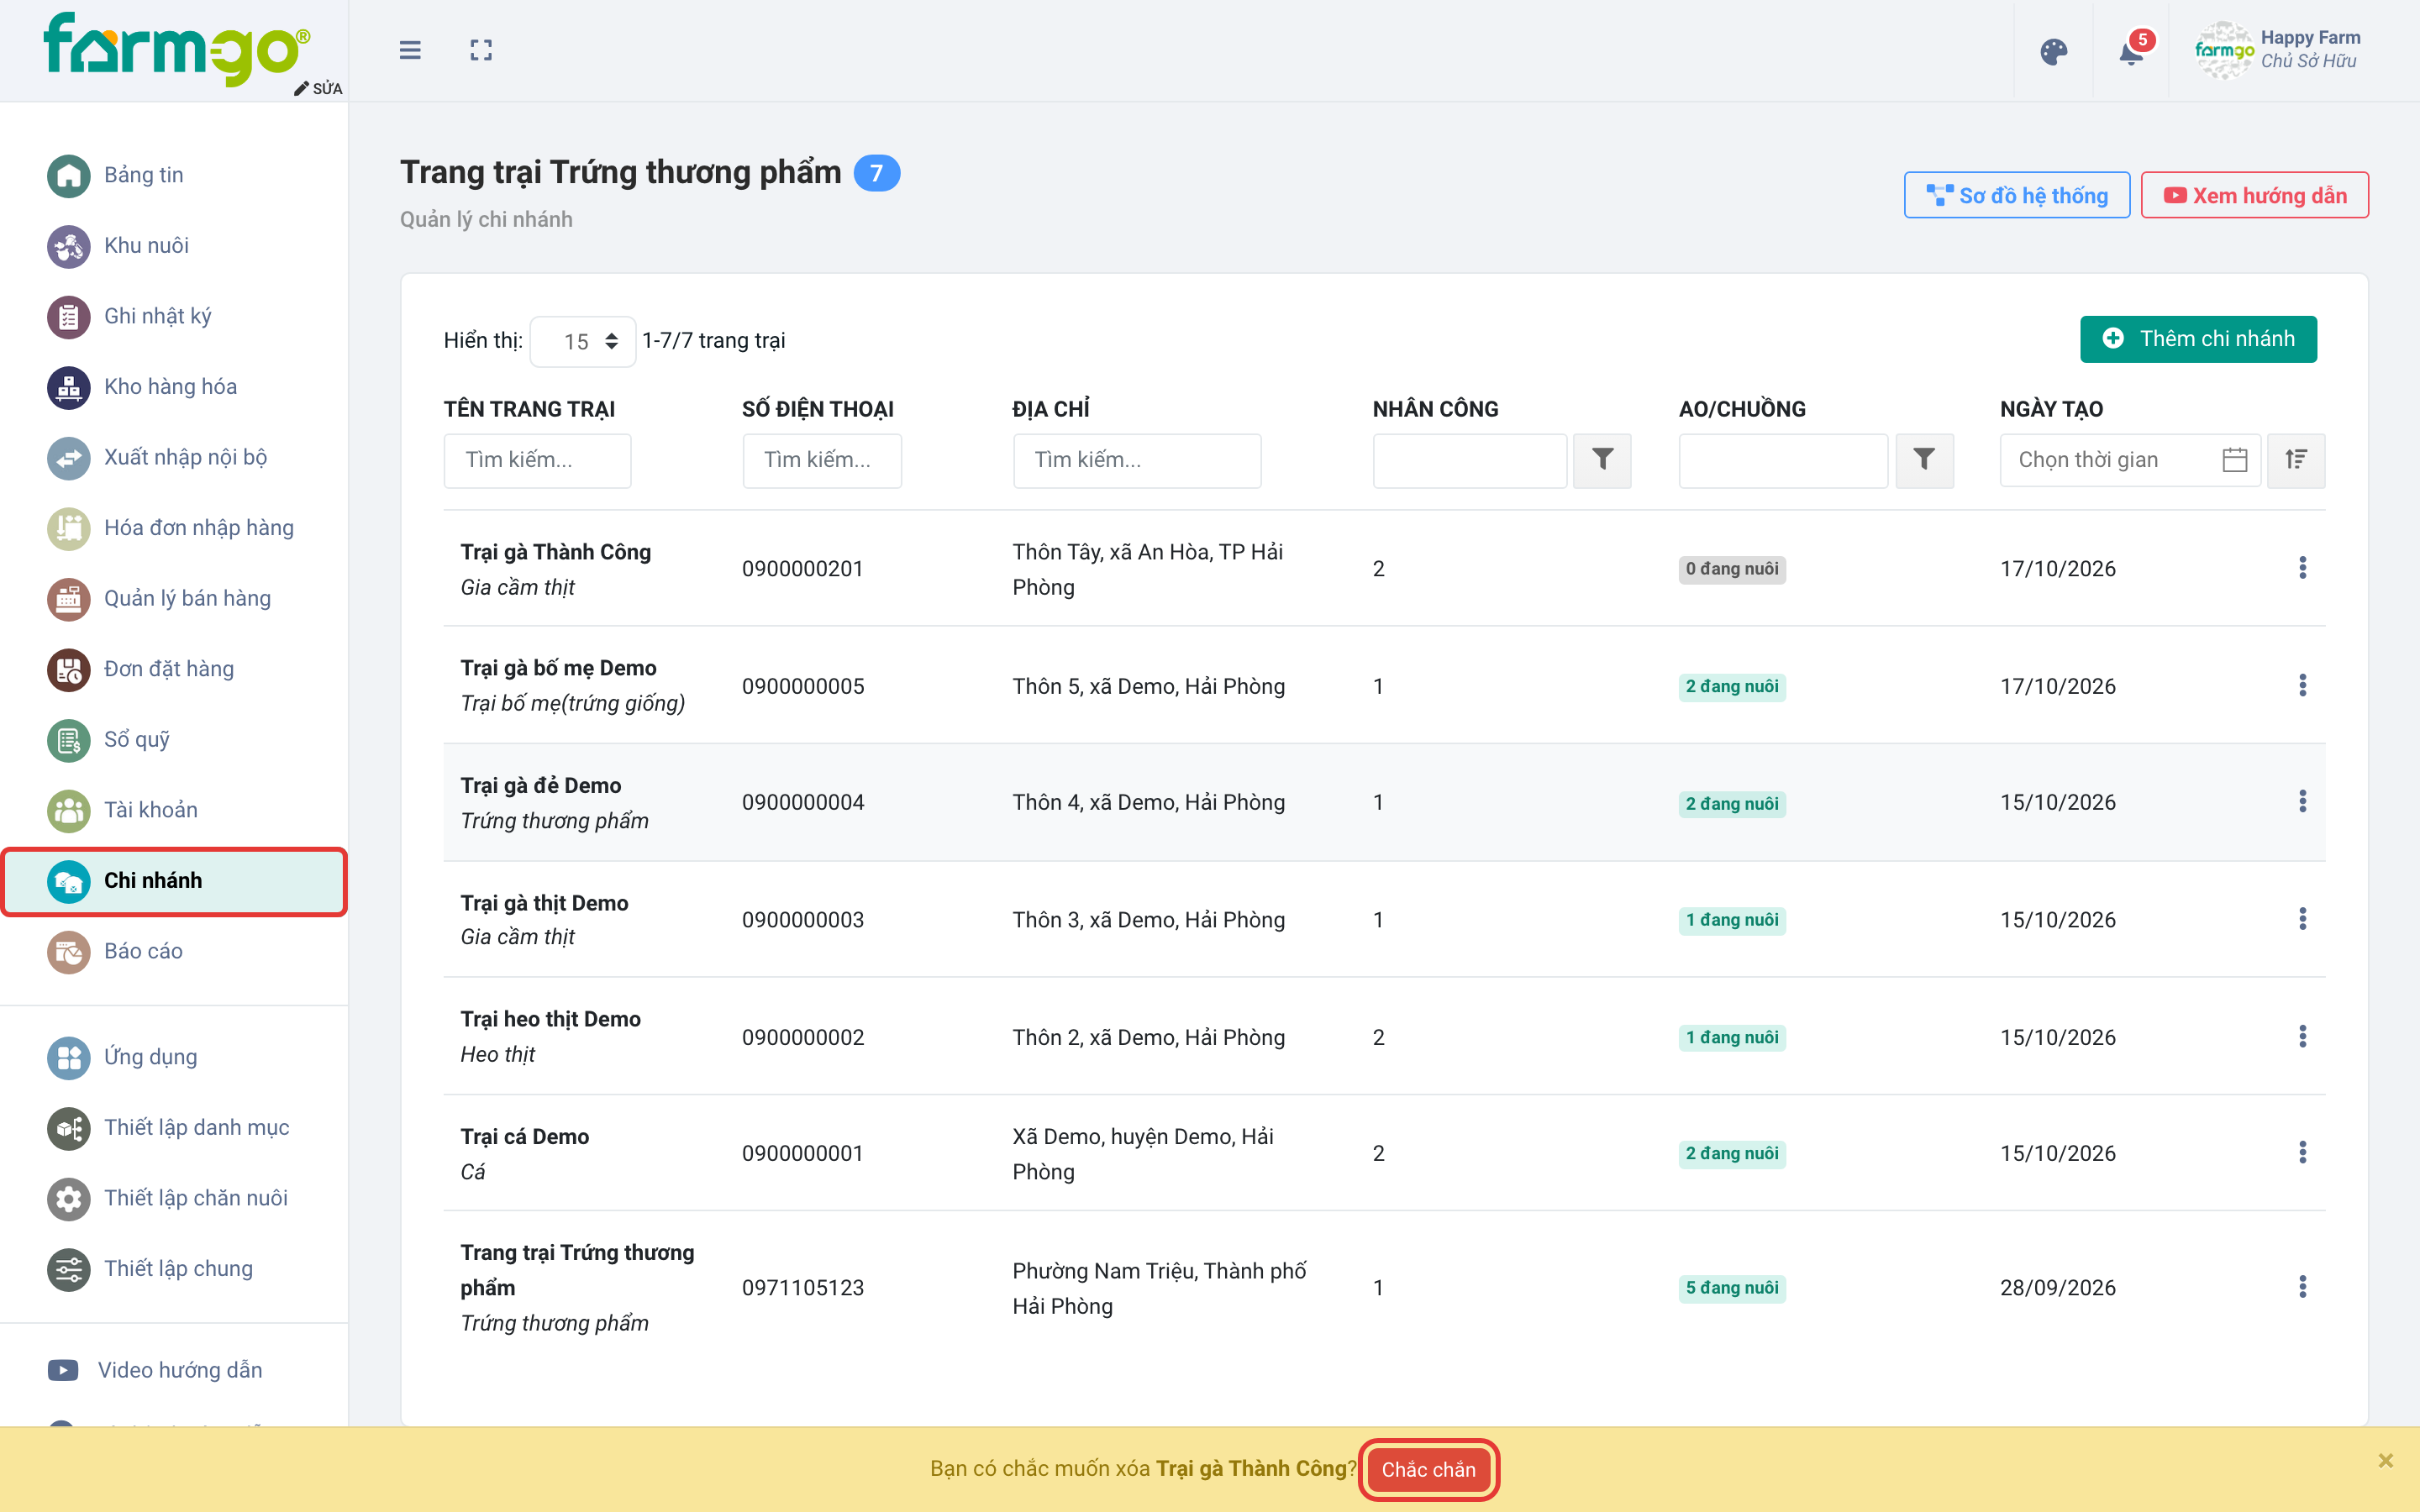This screenshot has height=1512, width=2420.
Task: Open the Hiển thị 15 rows dropdown
Action: [583, 342]
